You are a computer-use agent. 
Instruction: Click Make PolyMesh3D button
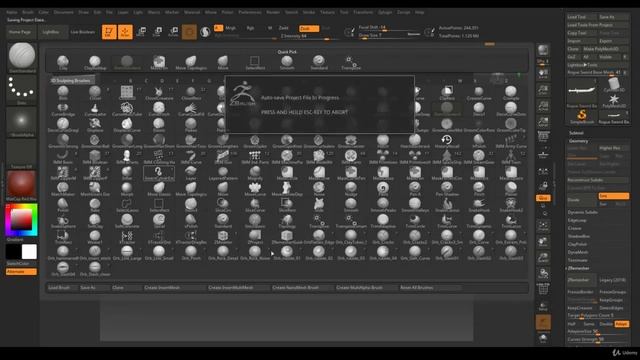(606, 49)
